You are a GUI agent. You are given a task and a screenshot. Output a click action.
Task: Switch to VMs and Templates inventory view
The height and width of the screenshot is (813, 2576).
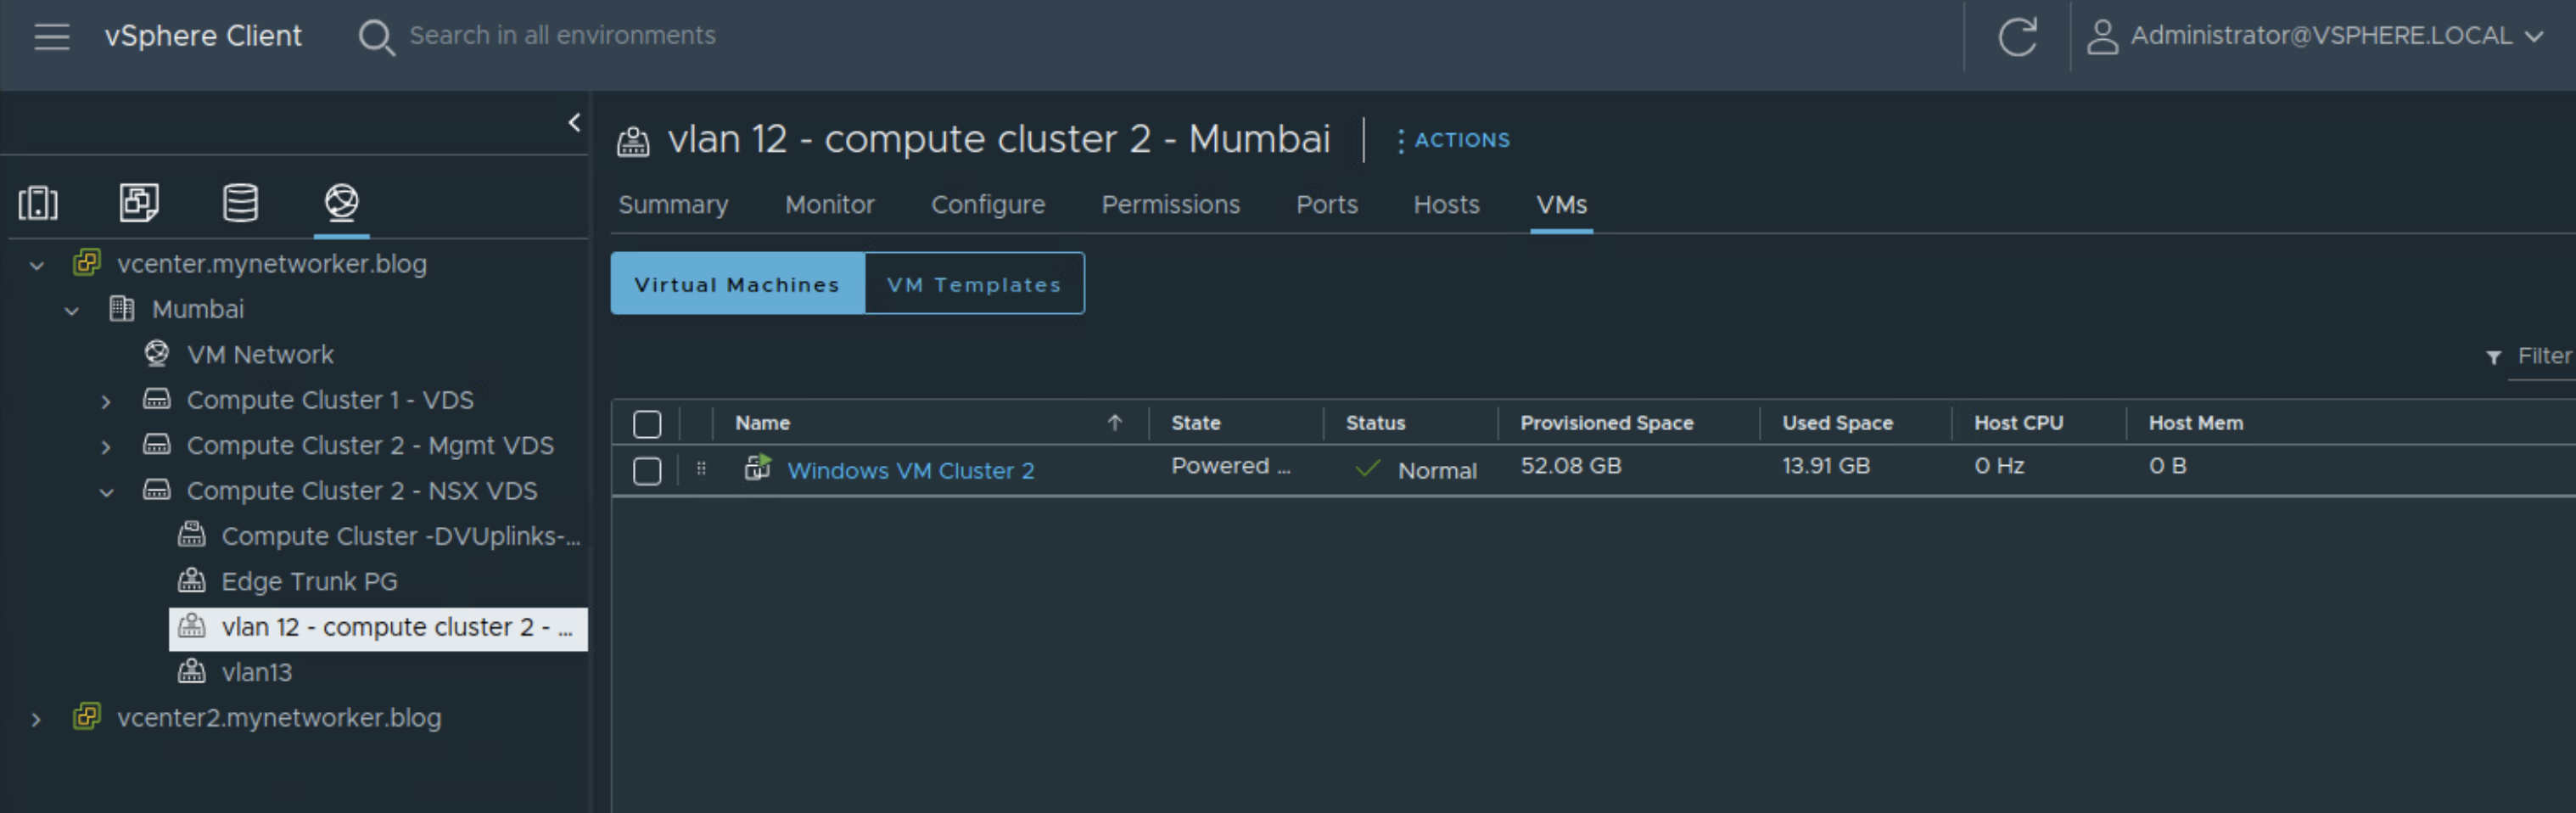[x=139, y=203]
